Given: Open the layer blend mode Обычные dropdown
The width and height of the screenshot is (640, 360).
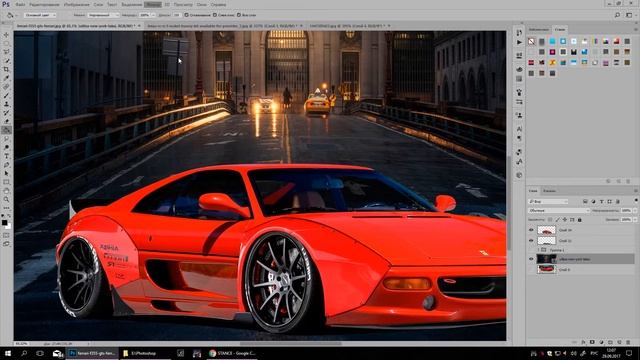Looking at the screenshot, I should [x=559, y=211].
